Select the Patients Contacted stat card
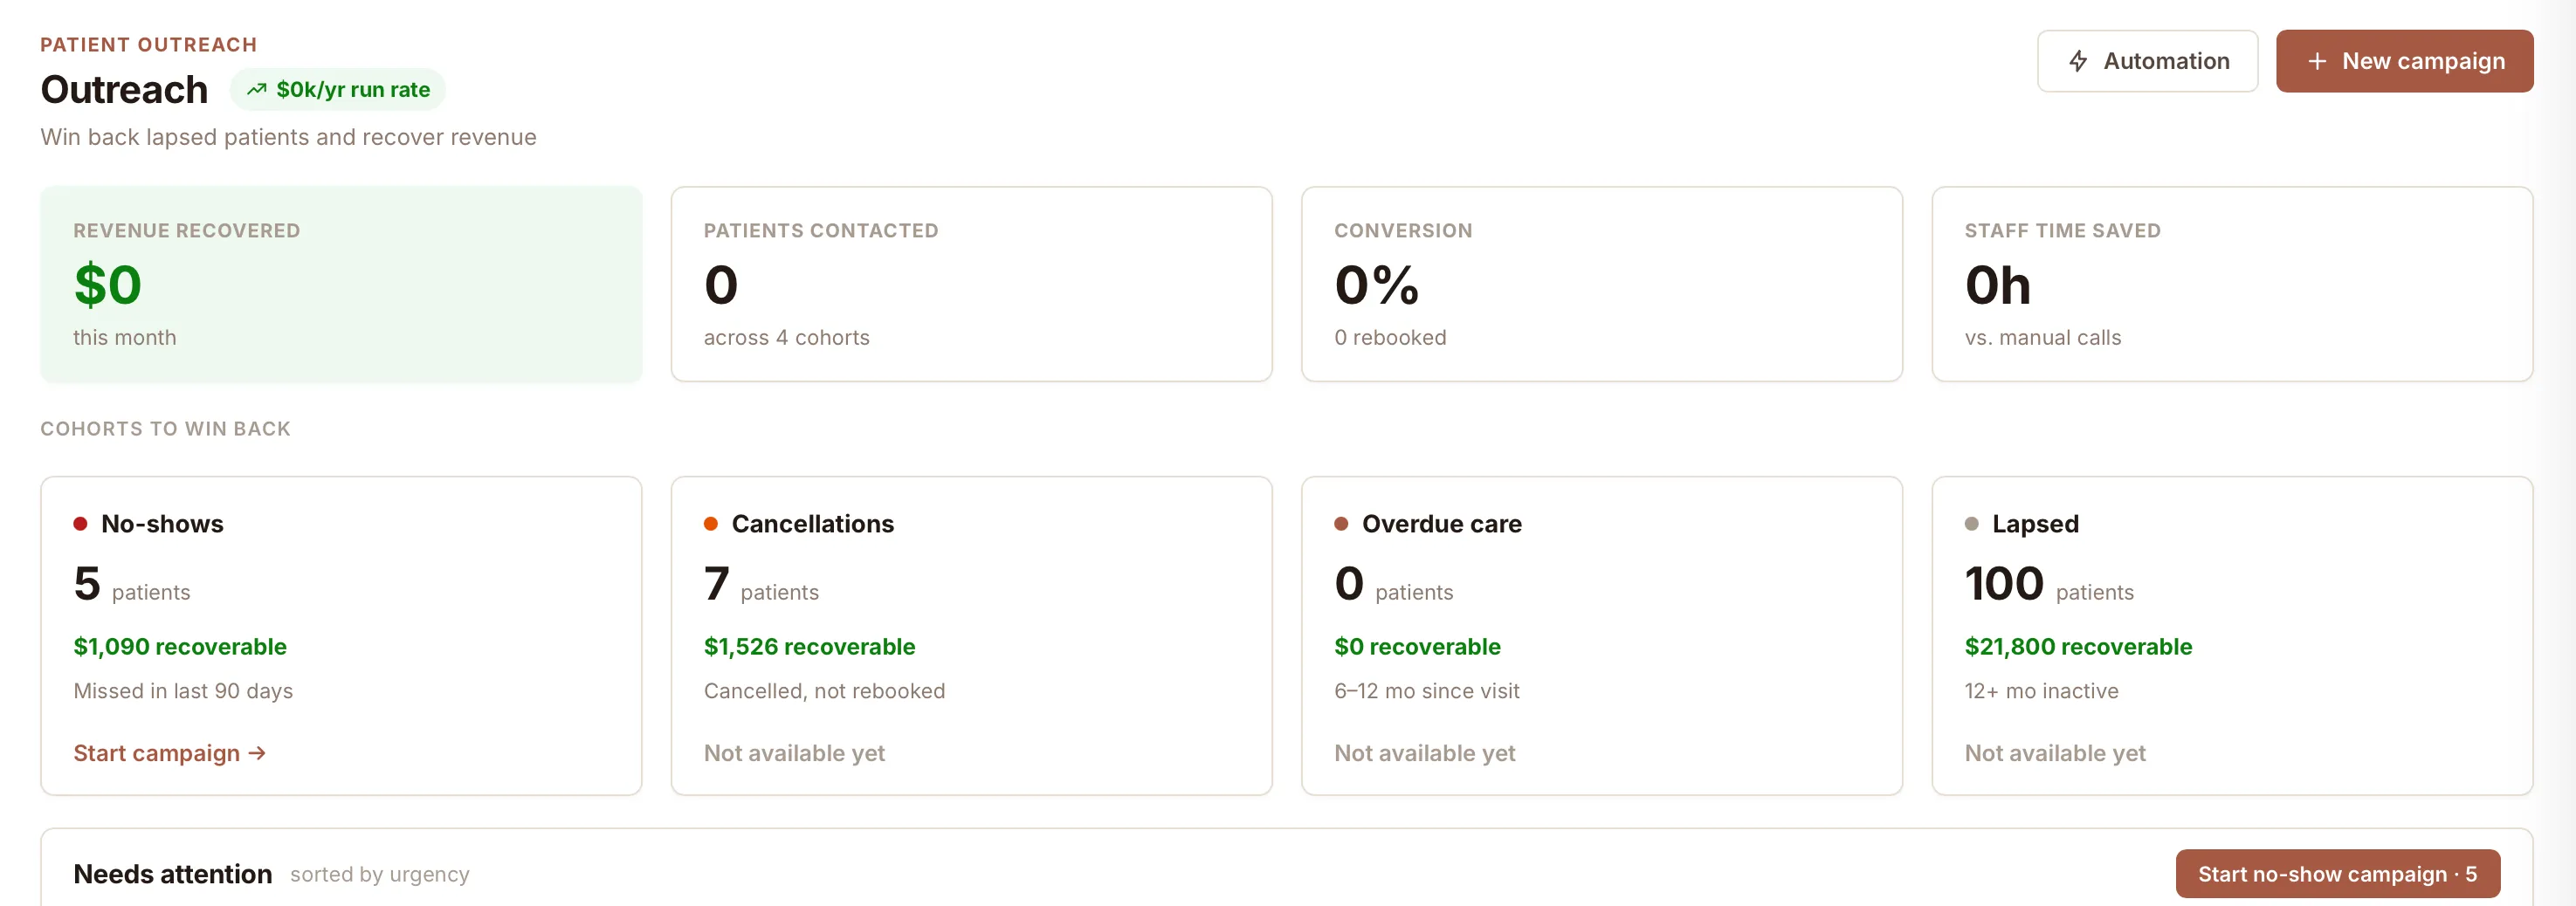Screen dimensions: 2576x906 pyautogui.click(x=971, y=284)
